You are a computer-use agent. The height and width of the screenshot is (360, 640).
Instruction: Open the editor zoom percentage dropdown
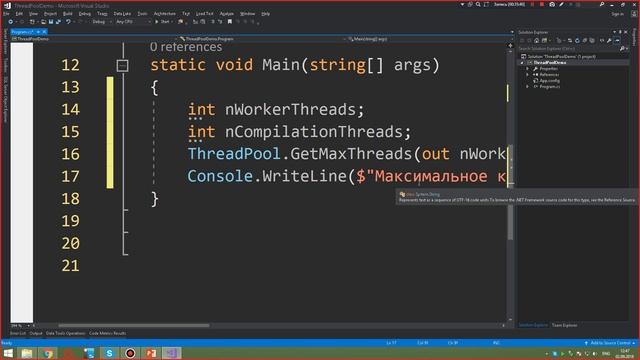tap(20, 326)
